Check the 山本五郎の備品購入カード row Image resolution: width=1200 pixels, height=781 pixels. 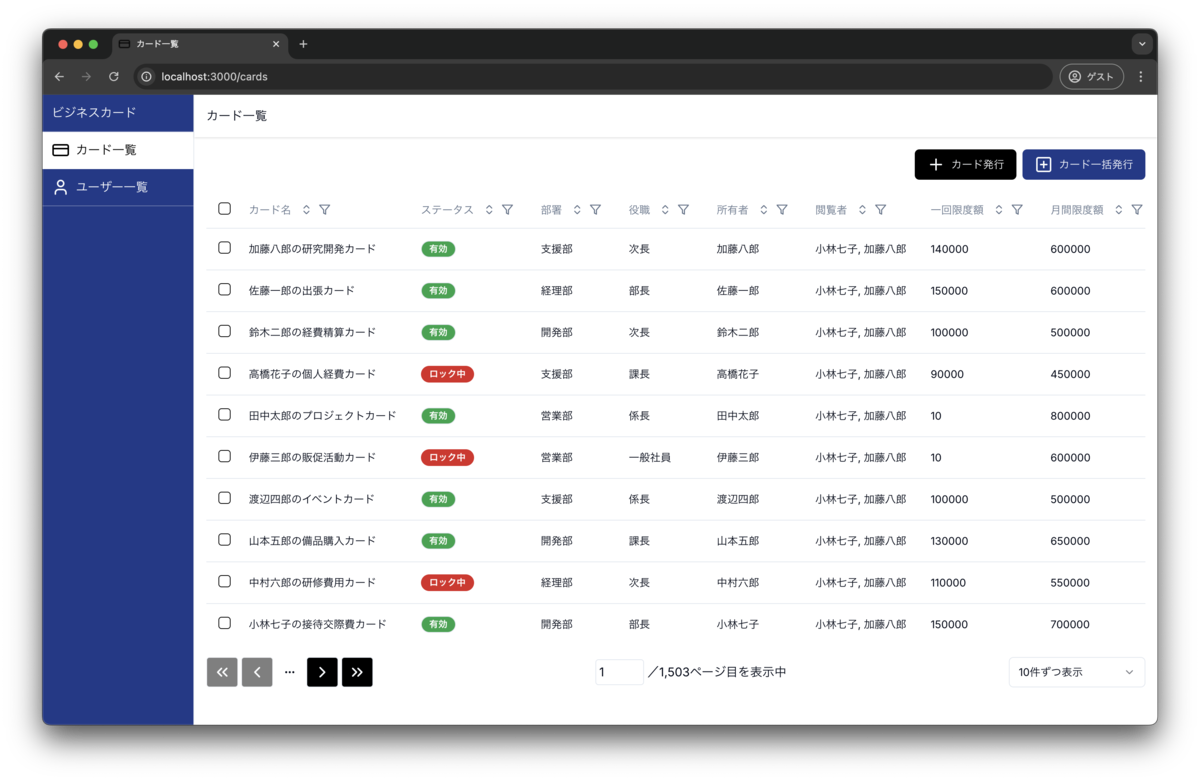click(x=224, y=540)
